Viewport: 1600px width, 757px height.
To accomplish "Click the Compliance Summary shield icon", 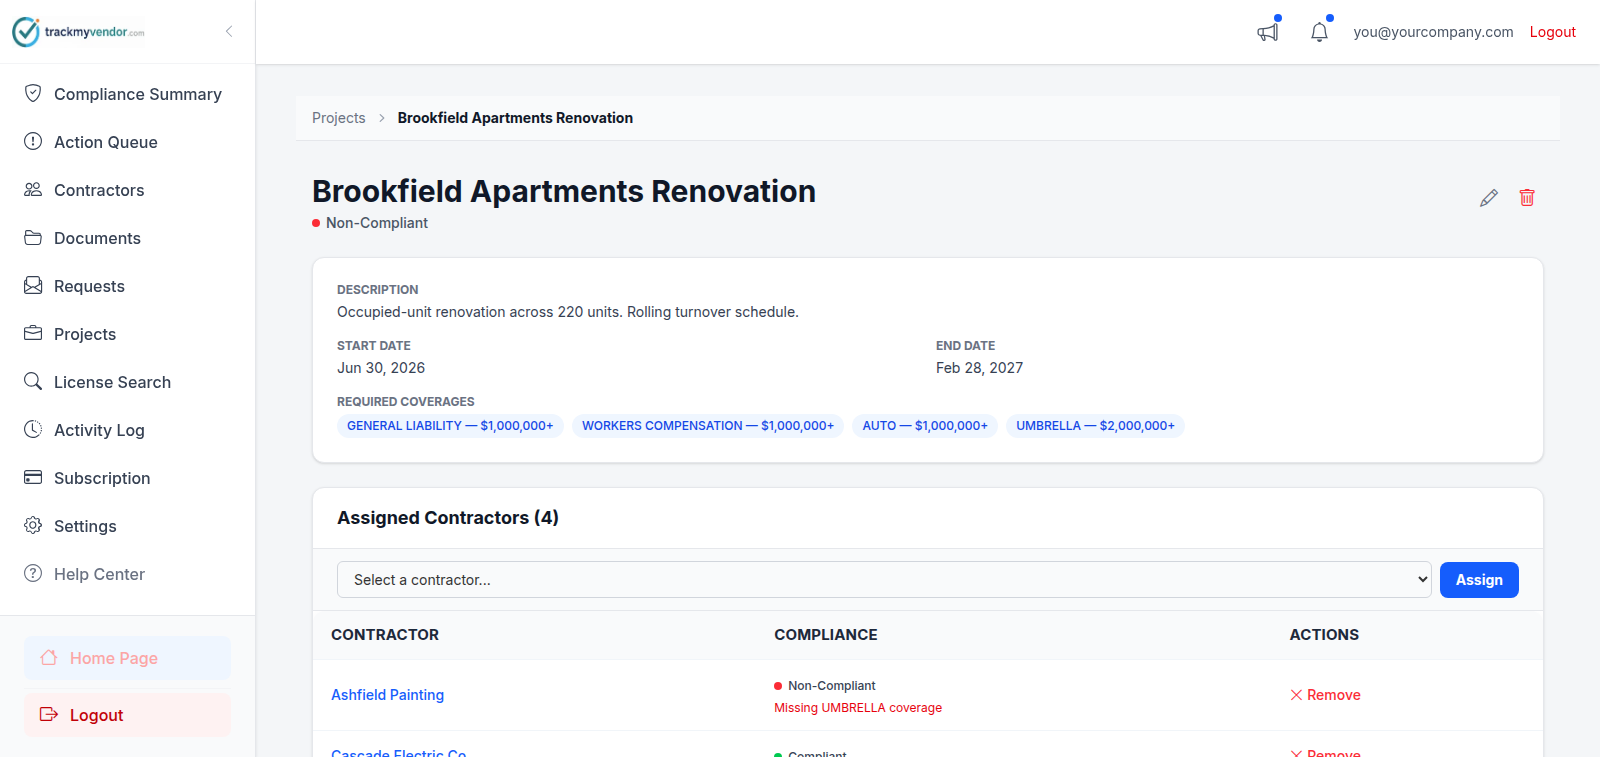I will tap(33, 93).
